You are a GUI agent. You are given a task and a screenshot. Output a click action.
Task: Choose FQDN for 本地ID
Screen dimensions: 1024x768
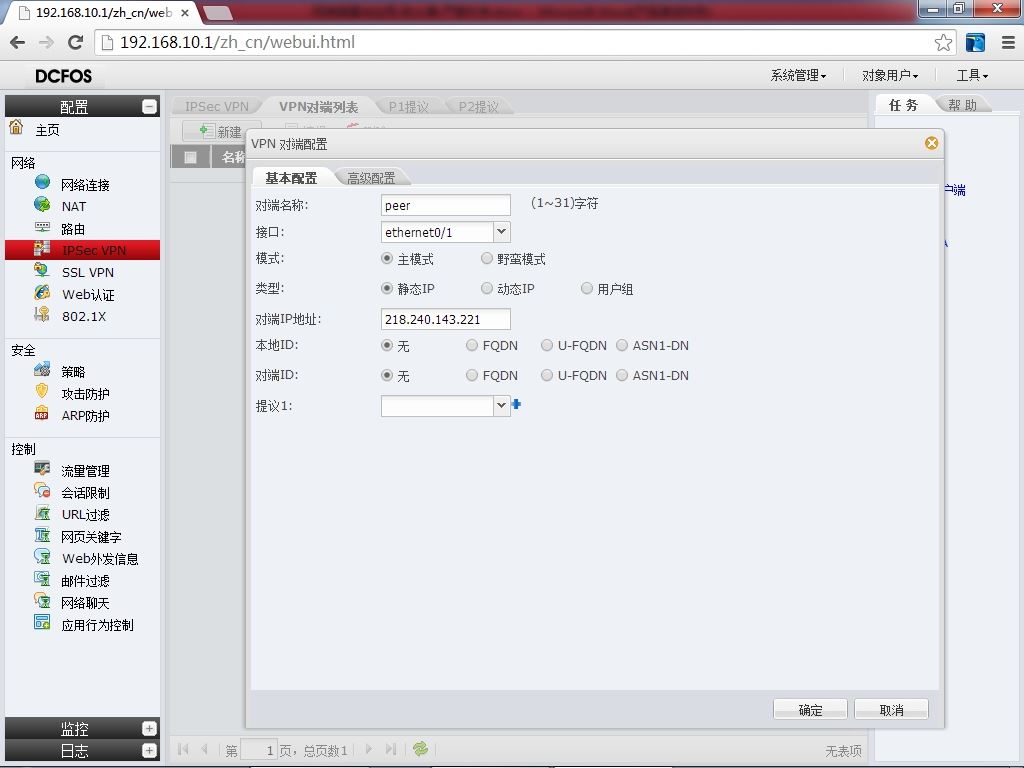point(472,345)
